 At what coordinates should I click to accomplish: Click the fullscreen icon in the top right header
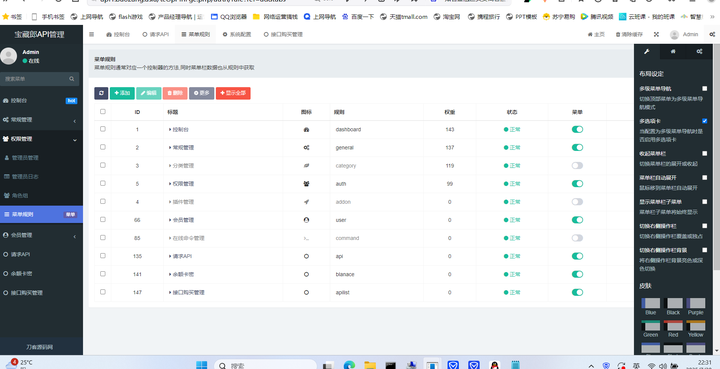click(657, 34)
